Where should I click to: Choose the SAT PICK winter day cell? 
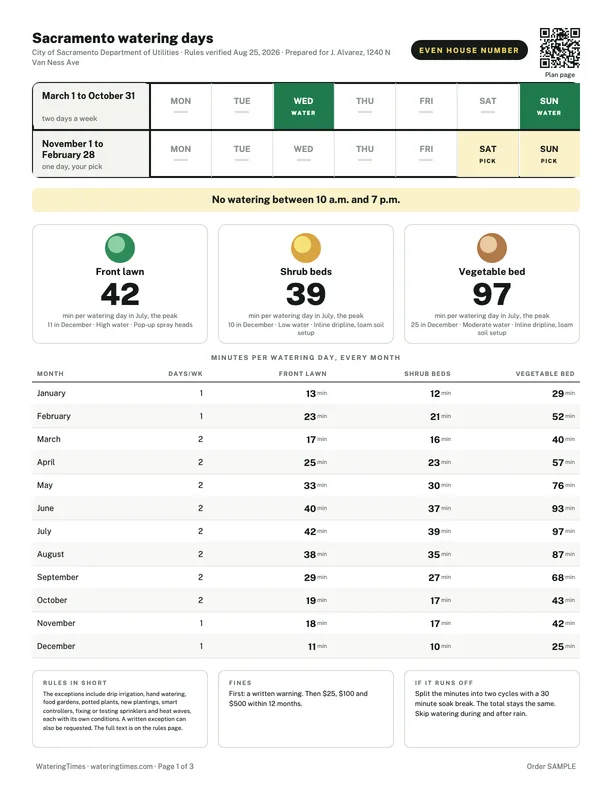(488, 154)
